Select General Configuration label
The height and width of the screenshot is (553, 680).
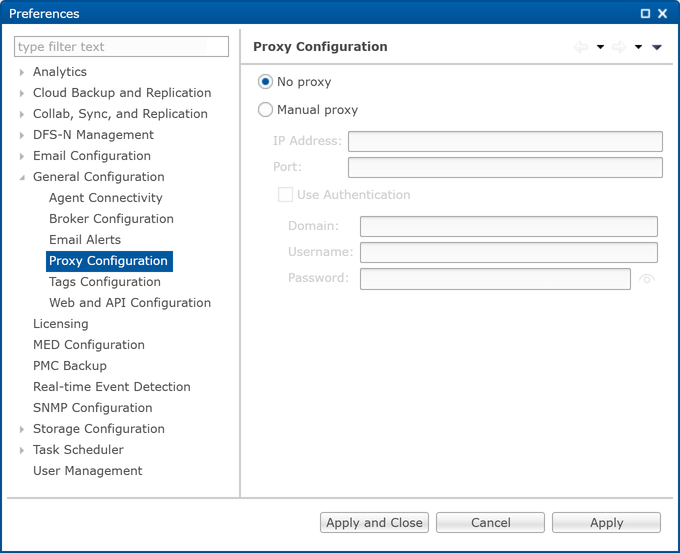pos(99,177)
